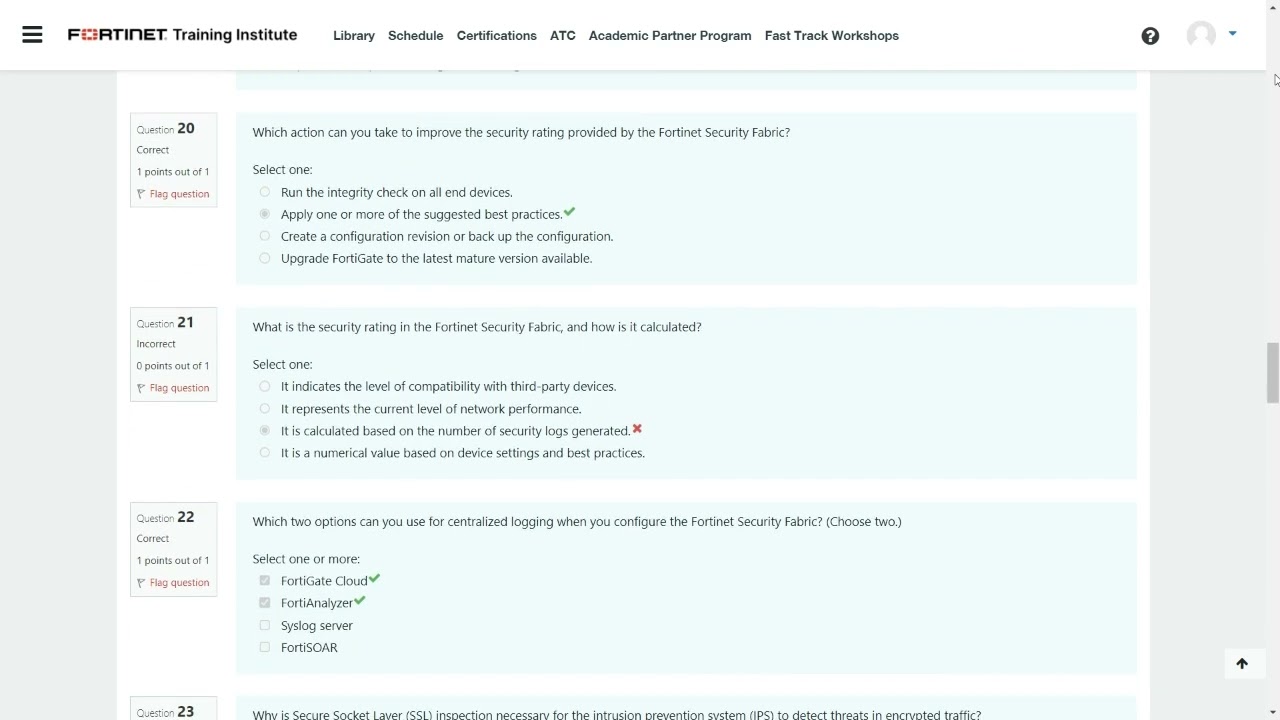Open Fast Track Workshops page
This screenshot has width=1280, height=720.
click(x=832, y=35)
